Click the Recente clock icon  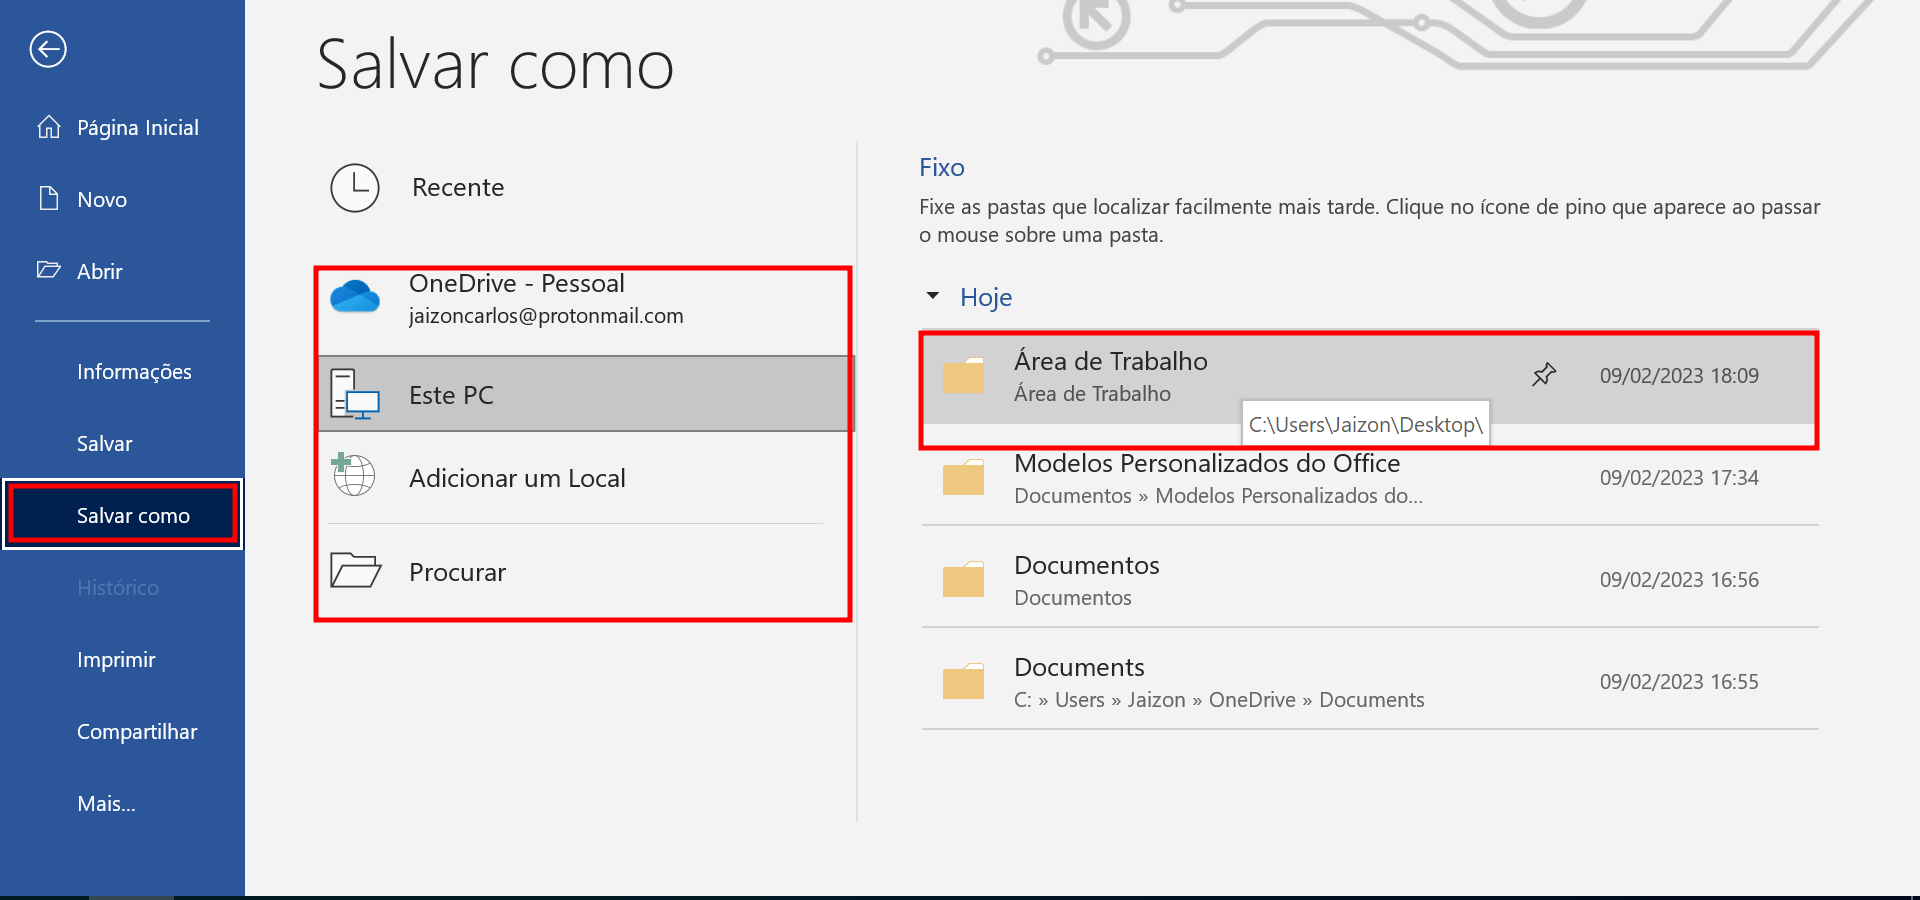355,188
